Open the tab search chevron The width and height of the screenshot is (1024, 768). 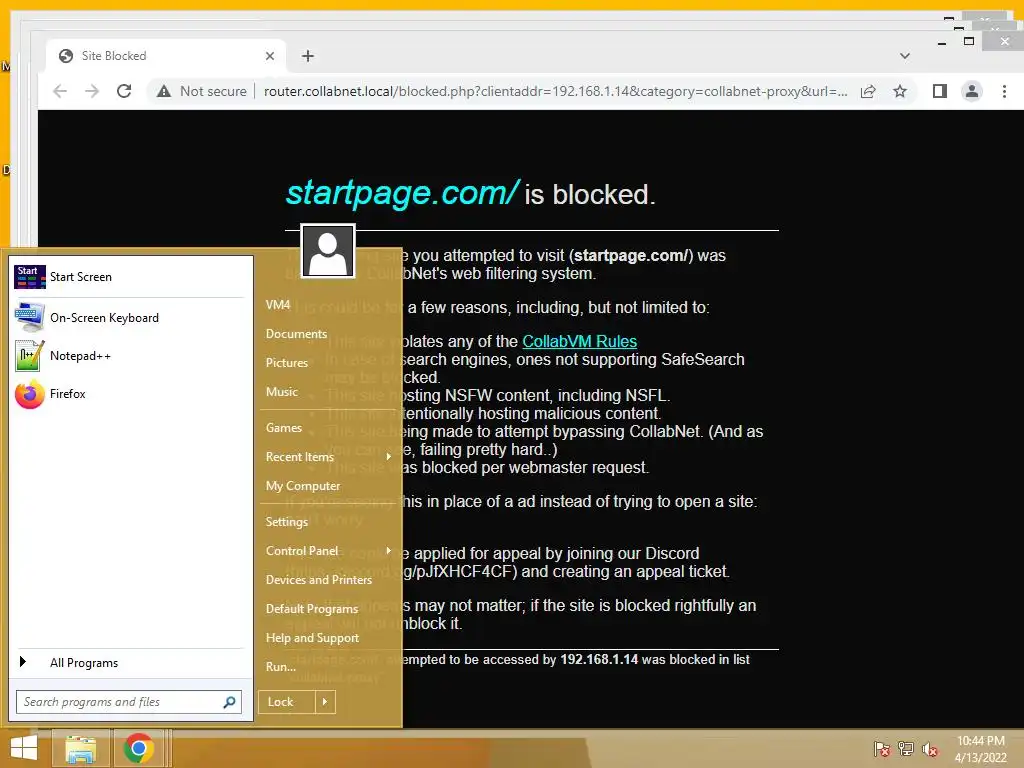pyautogui.click(x=904, y=56)
